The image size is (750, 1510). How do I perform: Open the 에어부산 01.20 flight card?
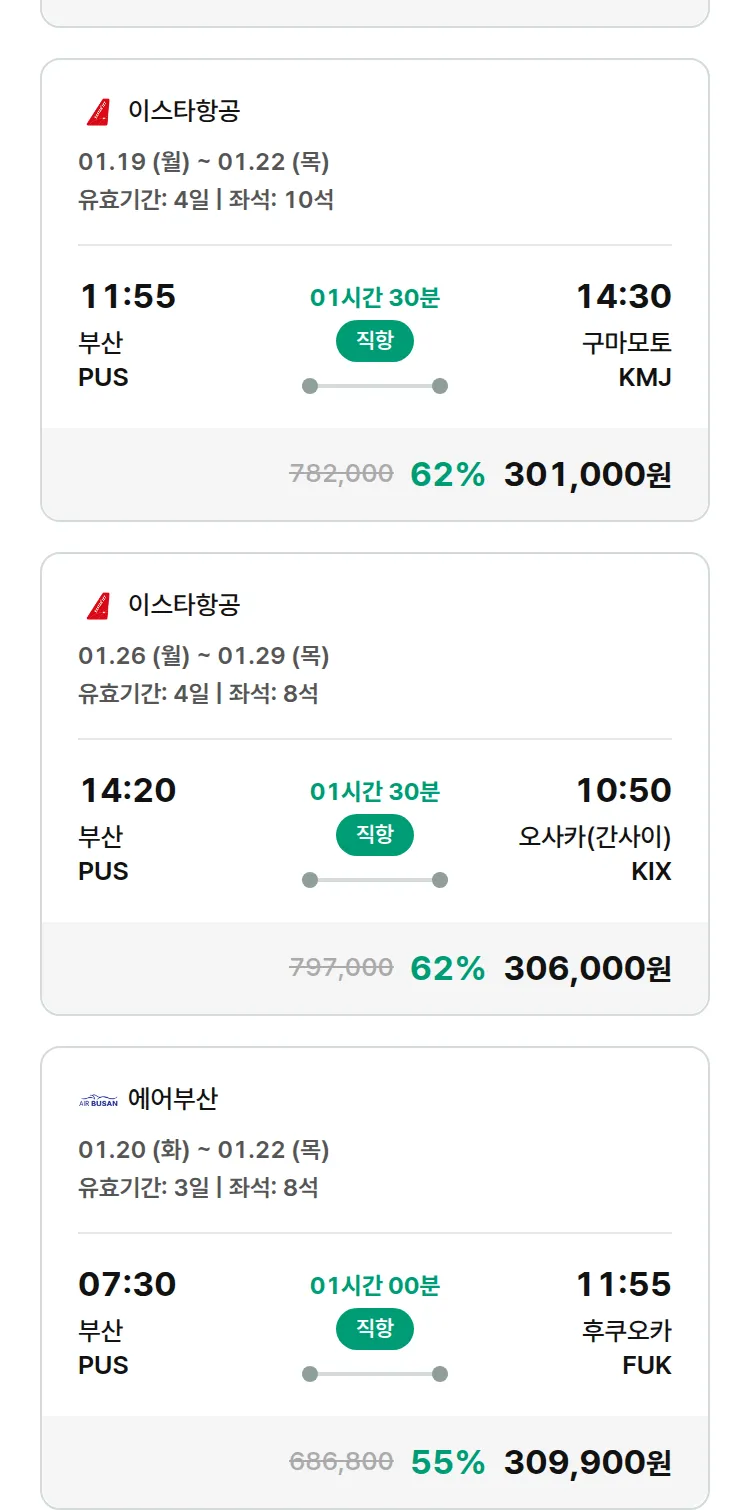pyautogui.click(x=375, y=1168)
